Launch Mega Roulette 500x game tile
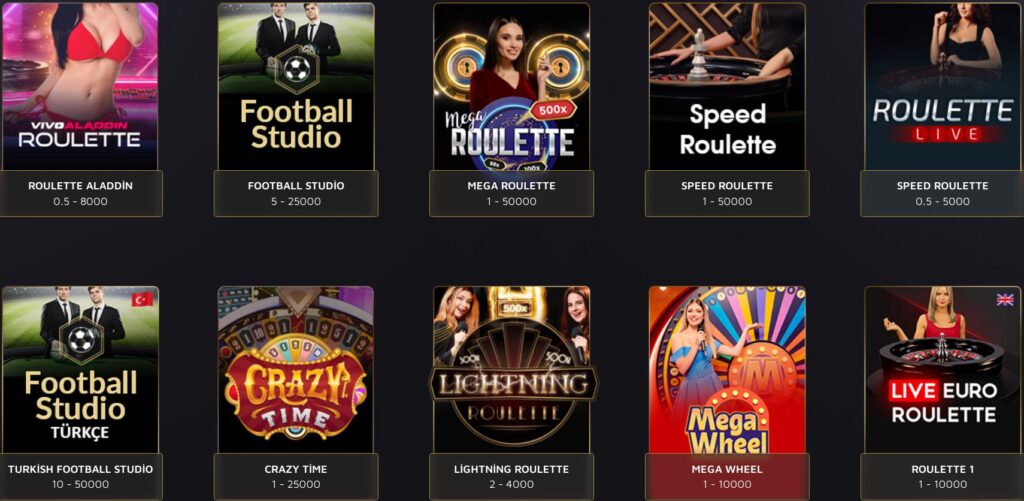The image size is (1024, 501). pos(511,86)
